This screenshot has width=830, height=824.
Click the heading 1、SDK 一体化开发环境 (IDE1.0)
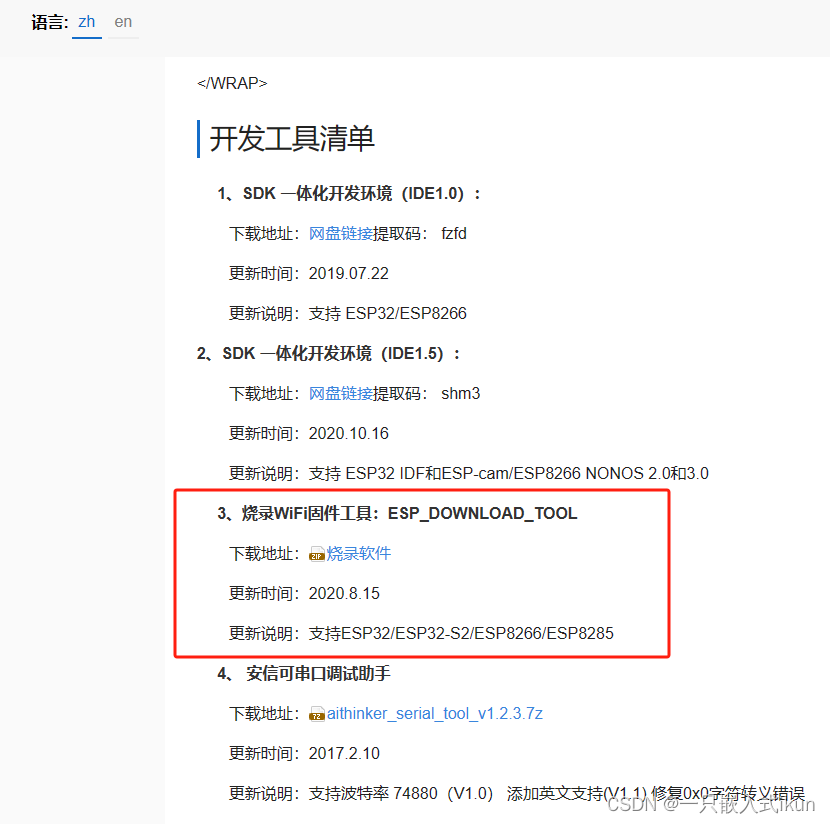(x=349, y=194)
